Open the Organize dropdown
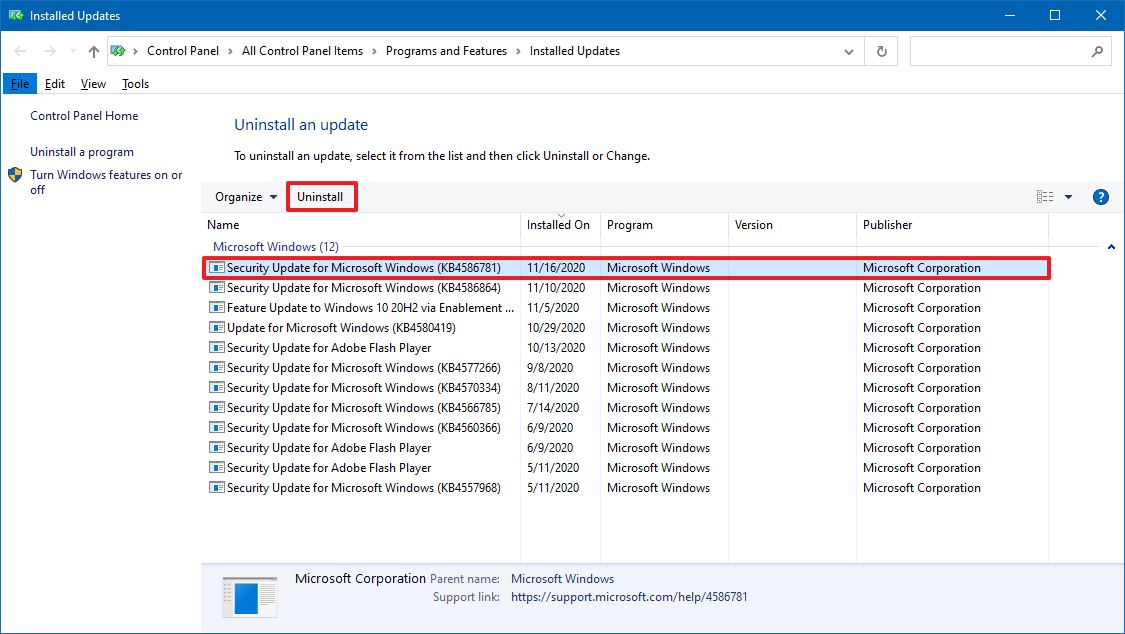This screenshot has height=634, width=1125. point(245,197)
